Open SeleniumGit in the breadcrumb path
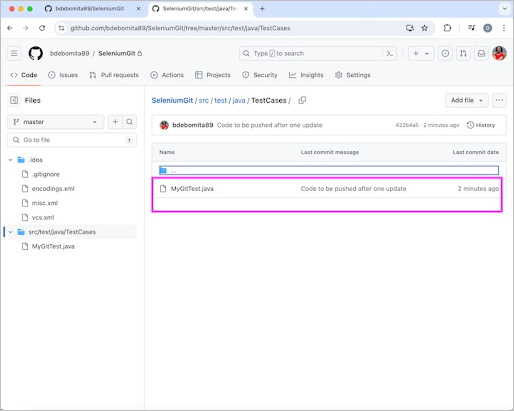This screenshot has width=514, height=411. 172,100
